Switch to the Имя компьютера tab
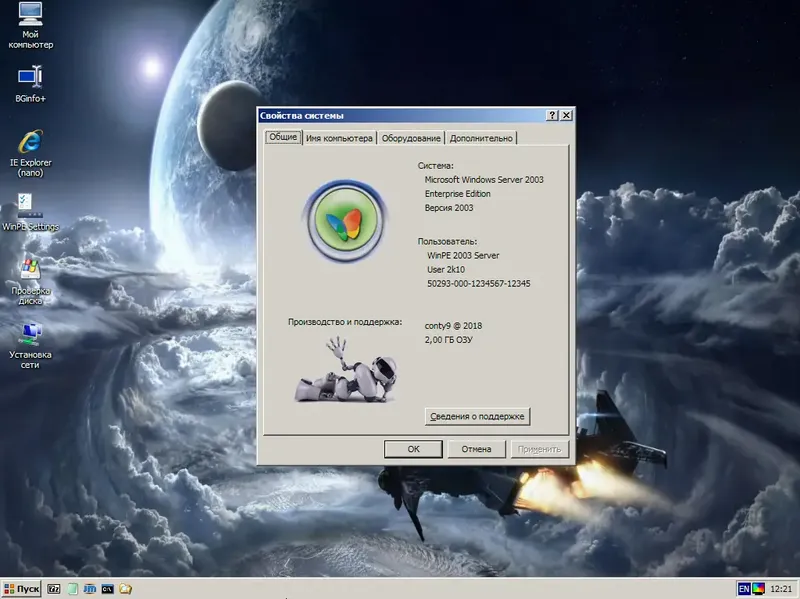 coord(339,138)
